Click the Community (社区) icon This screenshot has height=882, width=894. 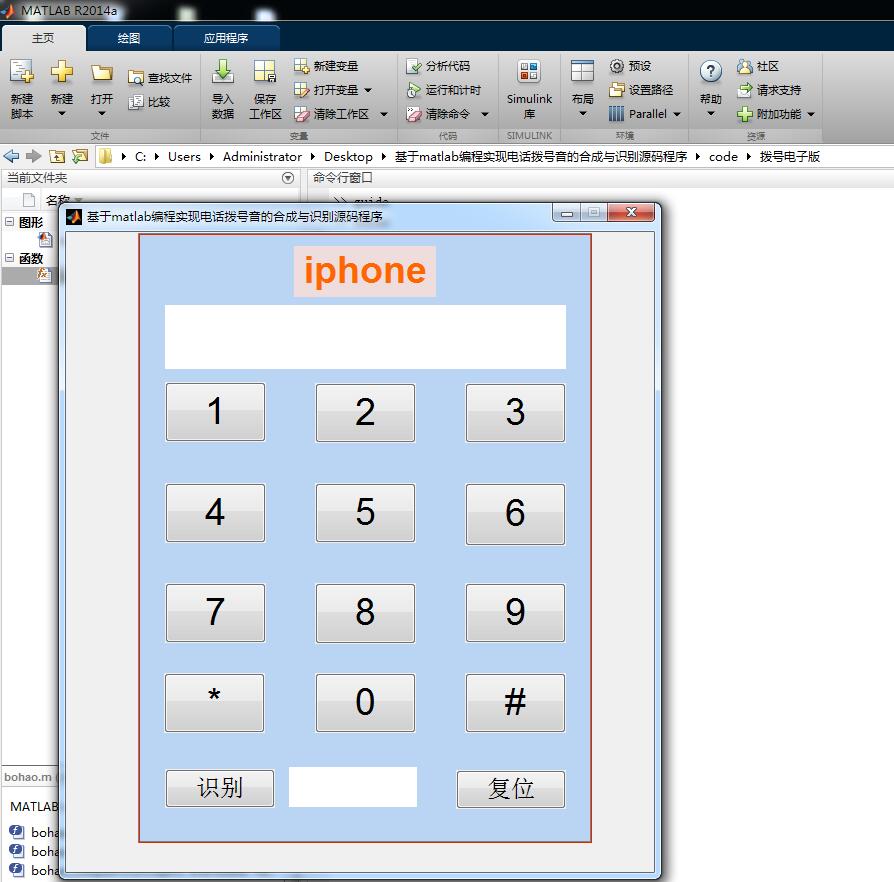(745, 66)
